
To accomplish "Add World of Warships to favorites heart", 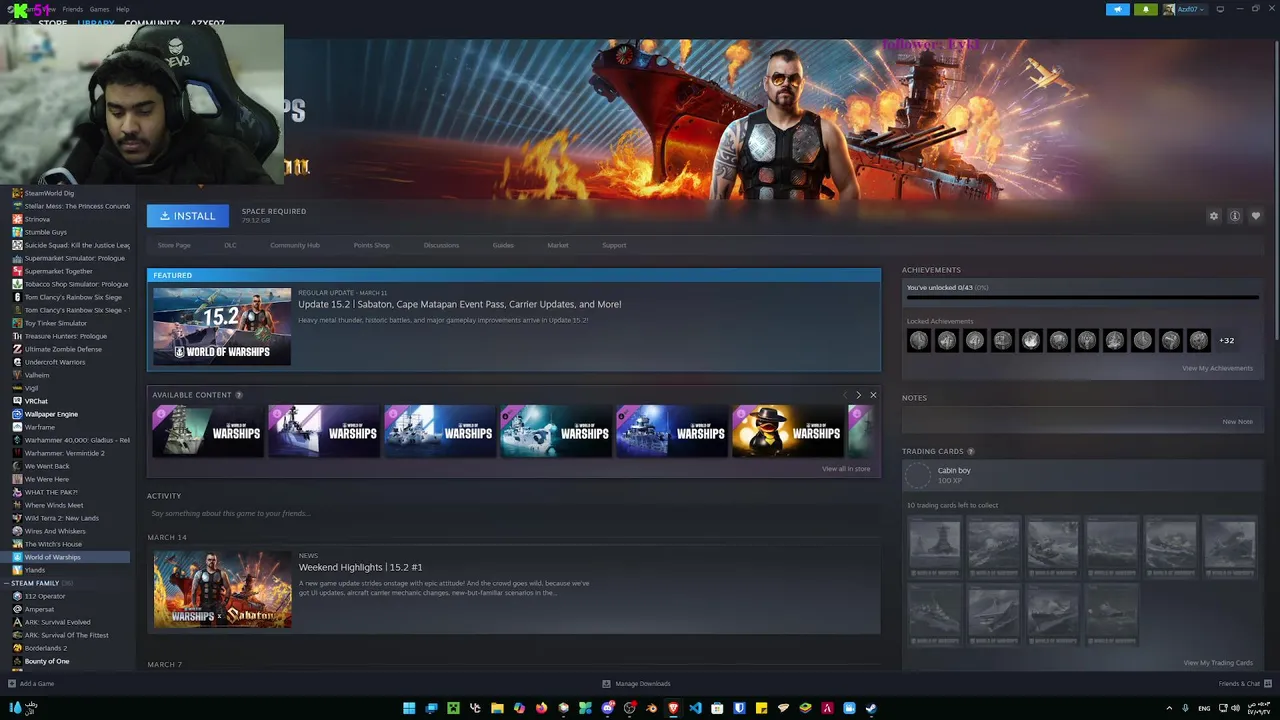I will pos(1256,216).
